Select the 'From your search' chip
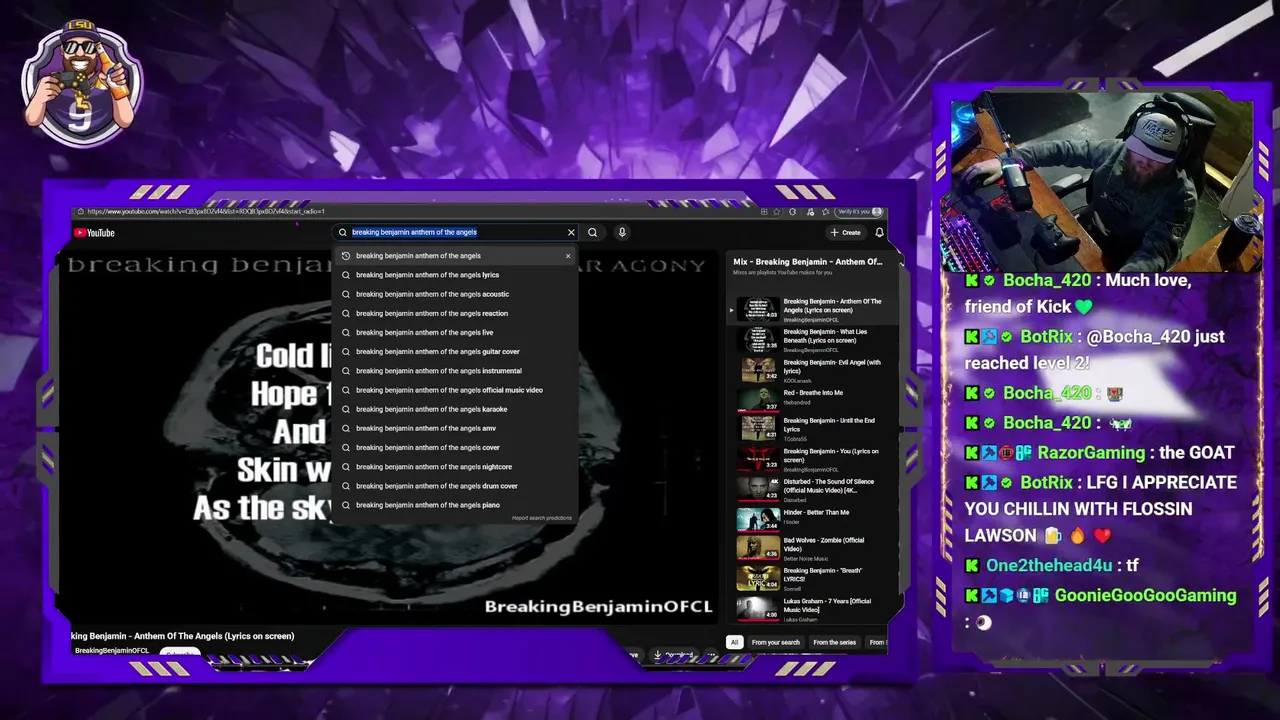Screen dimensions: 1280x720 tap(776, 642)
